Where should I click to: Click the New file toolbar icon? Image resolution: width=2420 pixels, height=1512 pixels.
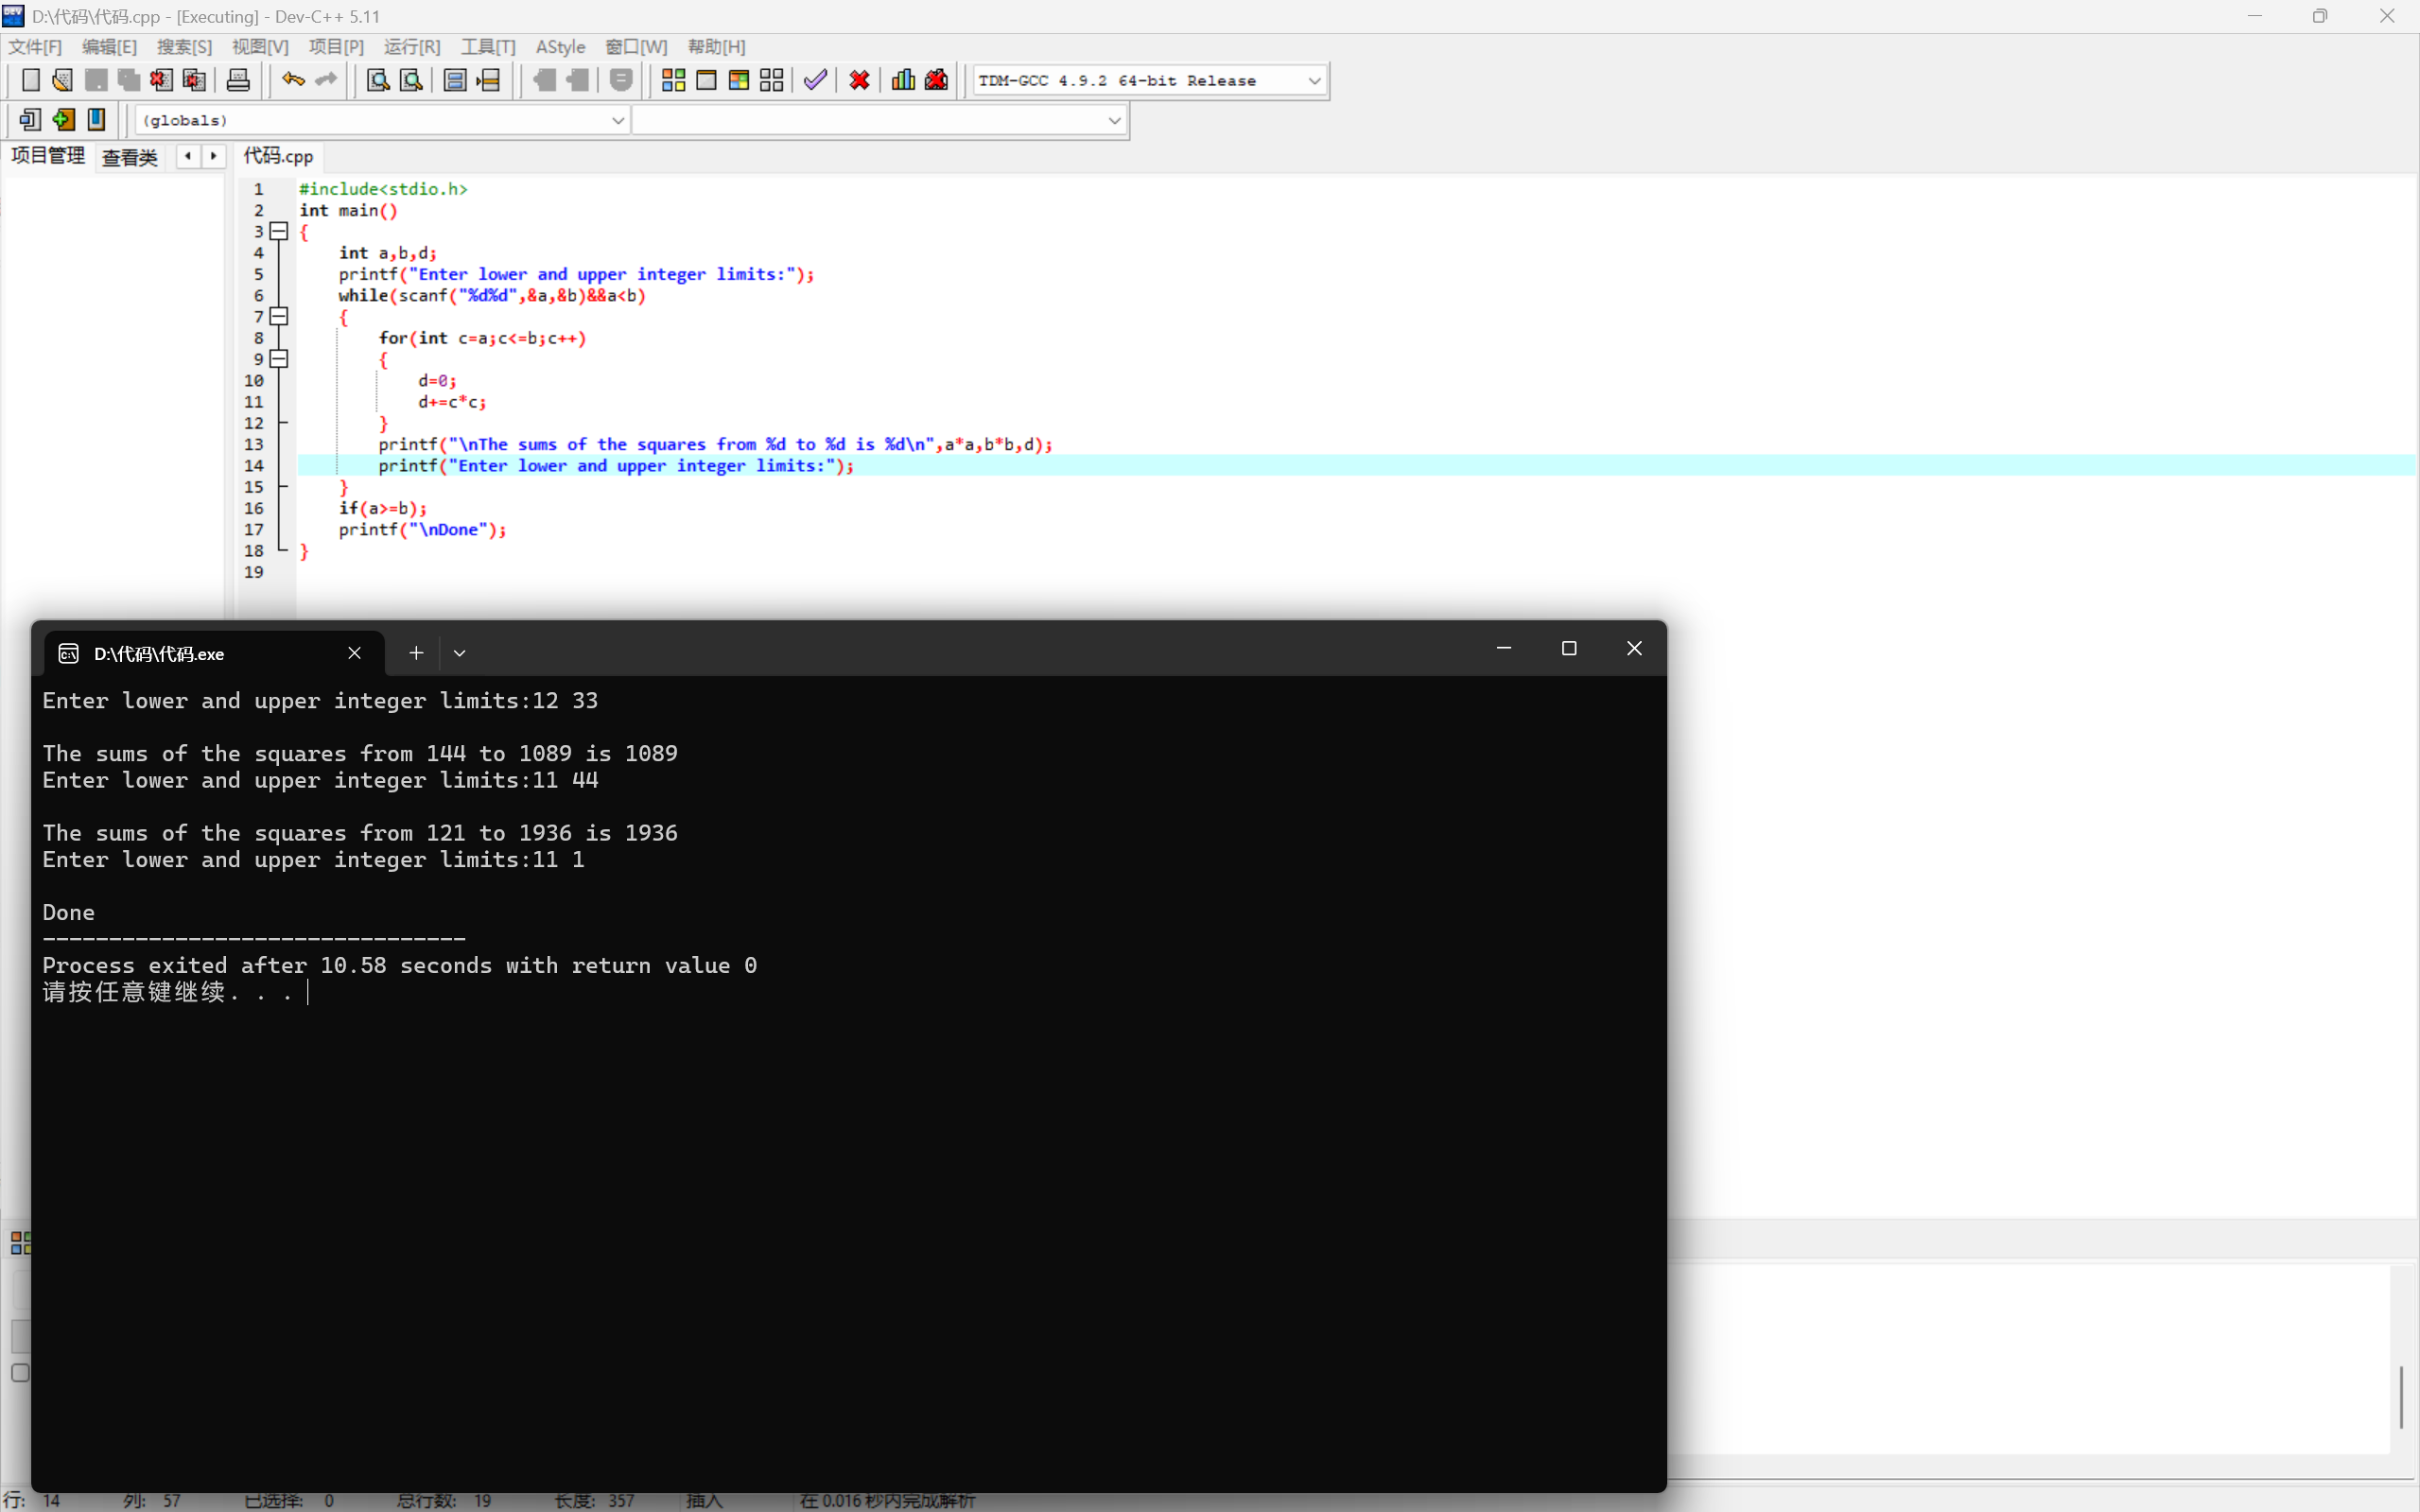(30, 80)
